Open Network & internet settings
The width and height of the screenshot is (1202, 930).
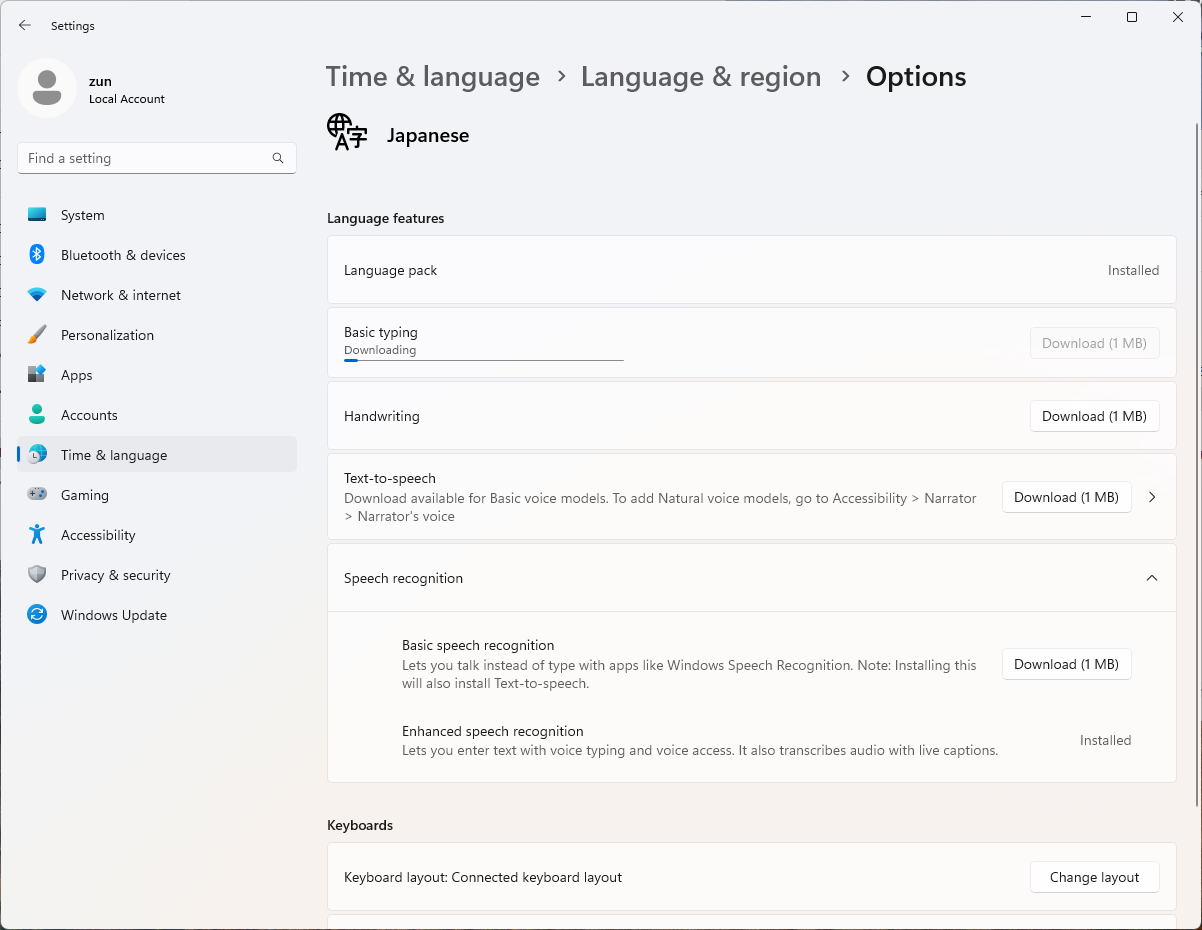pyautogui.click(x=157, y=295)
